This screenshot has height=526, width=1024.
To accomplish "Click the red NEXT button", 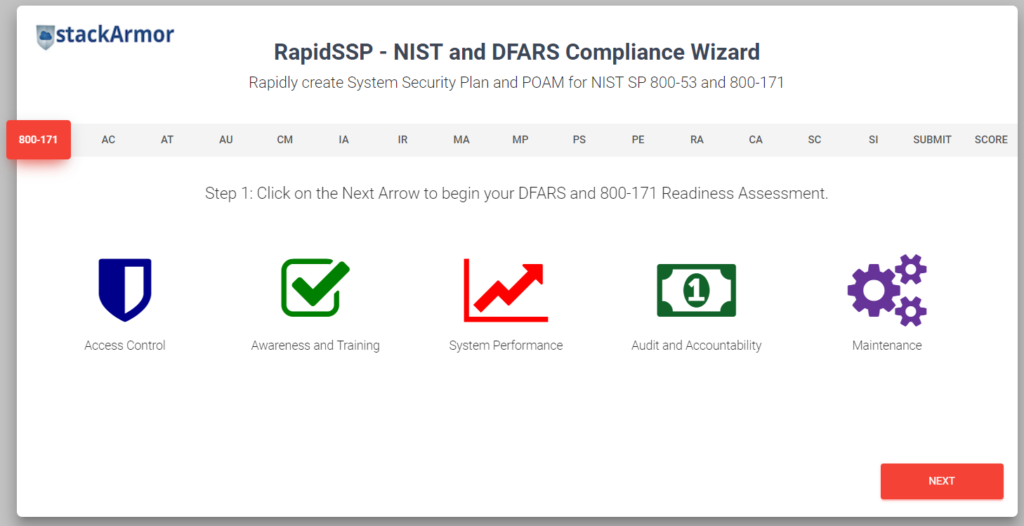I will coord(942,481).
